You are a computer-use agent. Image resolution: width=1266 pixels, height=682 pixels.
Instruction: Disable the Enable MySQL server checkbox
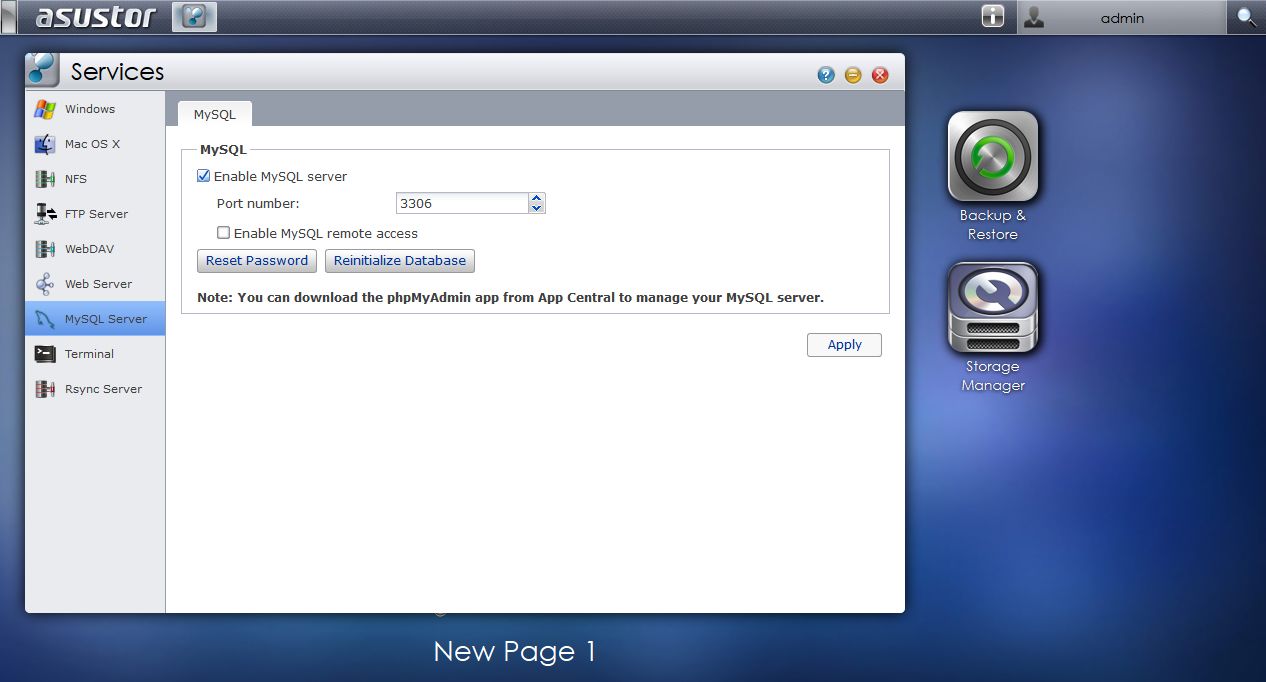tap(204, 176)
